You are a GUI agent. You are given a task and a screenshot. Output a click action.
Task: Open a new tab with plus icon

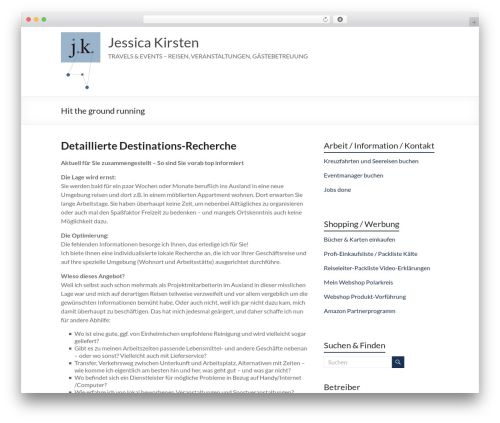point(474,22)
